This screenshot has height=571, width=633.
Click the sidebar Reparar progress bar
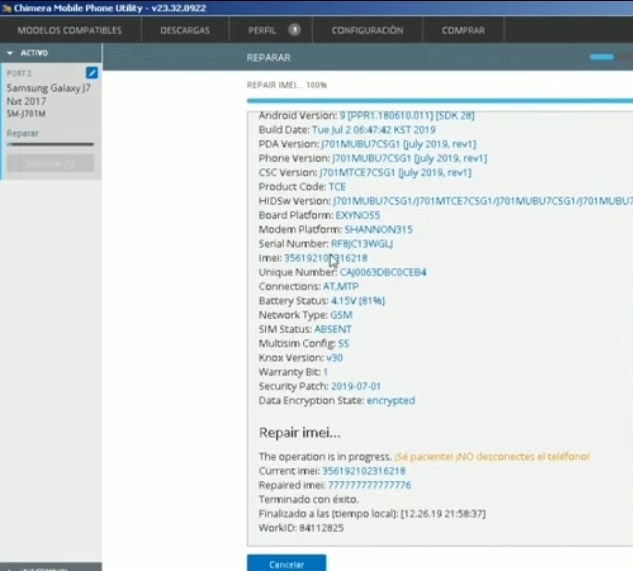coord(50,144)
